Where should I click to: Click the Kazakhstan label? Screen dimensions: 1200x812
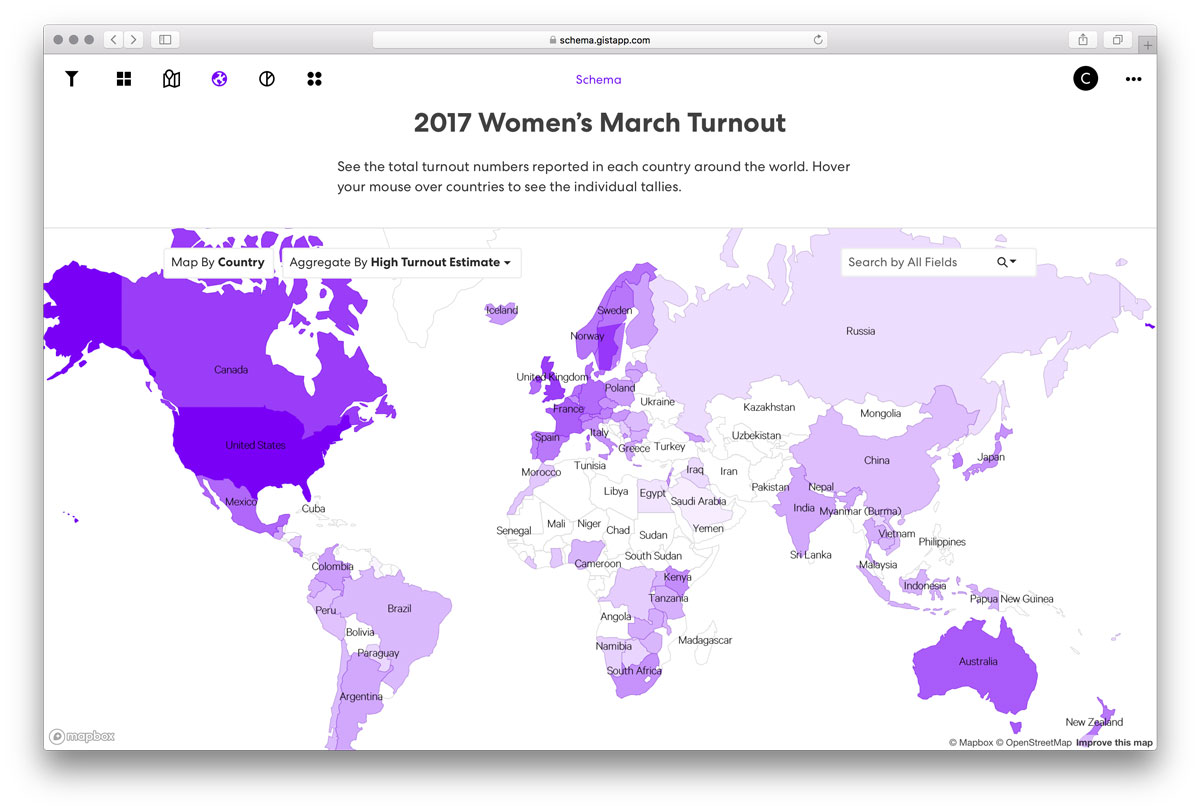(x=769, y=407)
